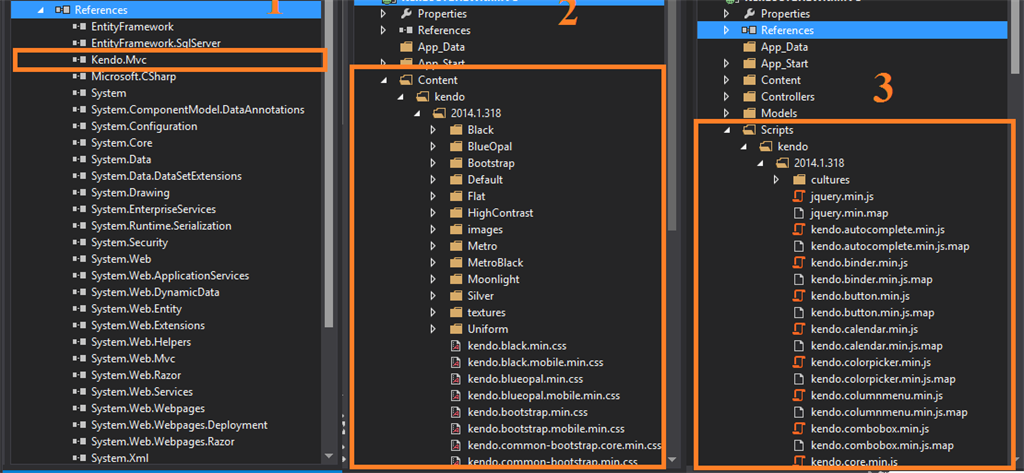Image resolution: width=1024 pixels, height=473 pixels.
Task: Click the System.Drawing reference icon
Action: click(x=80, y=193)
